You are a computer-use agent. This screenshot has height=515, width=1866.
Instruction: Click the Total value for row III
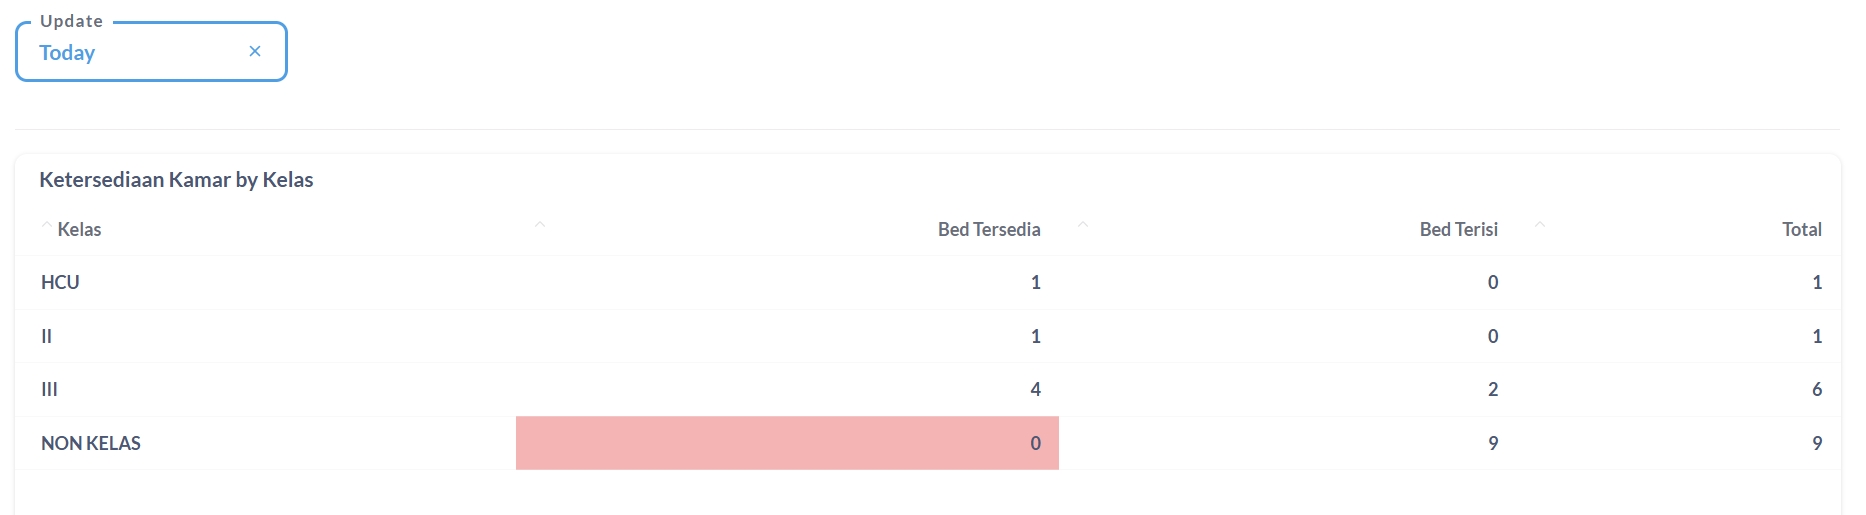[x=1816, y=390]
